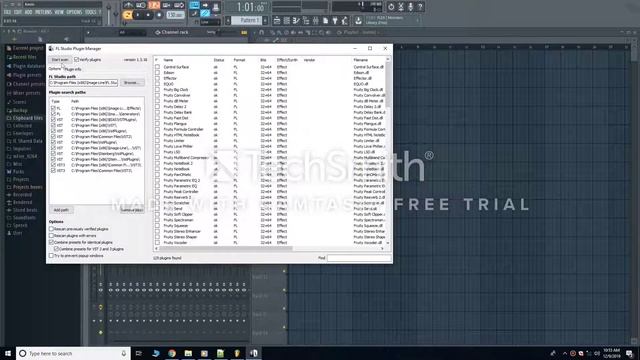This screenshot has width=640, height=360.
Task: Sort plugin list by Status column header
Action: click(219, 60)
